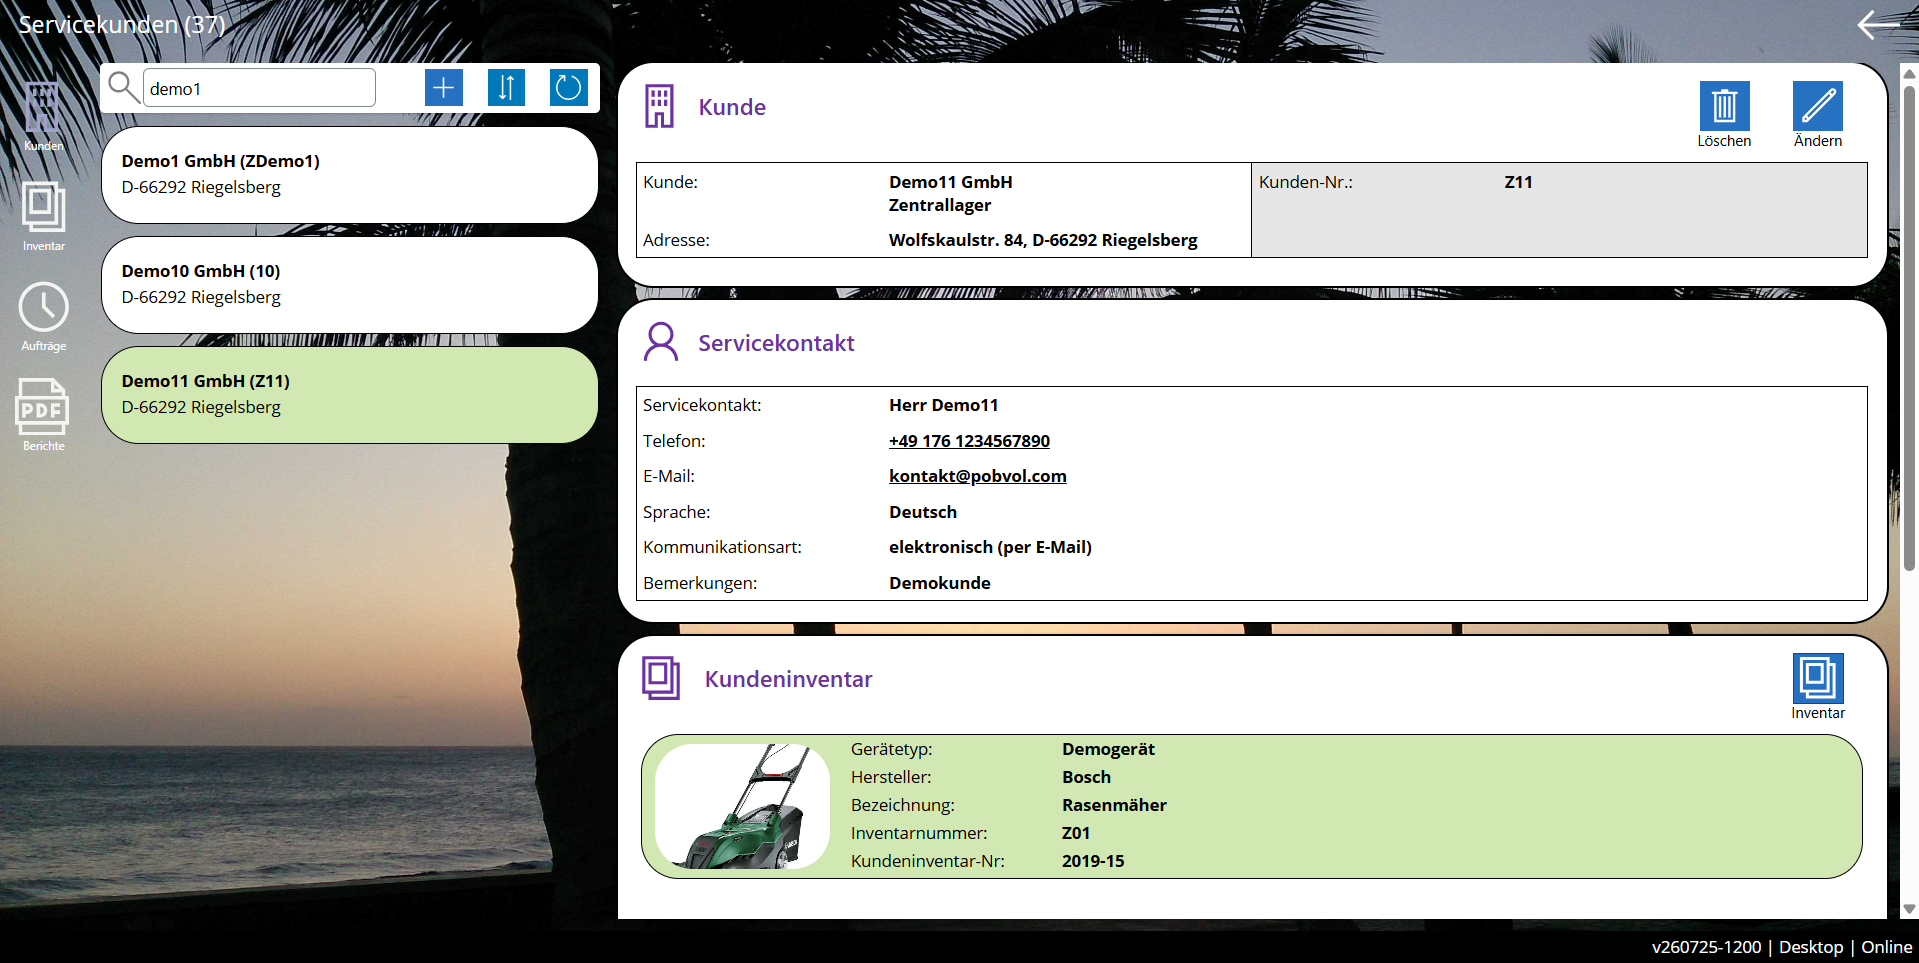Call phone number +49 176 1234567890

(x=969, y=441)
